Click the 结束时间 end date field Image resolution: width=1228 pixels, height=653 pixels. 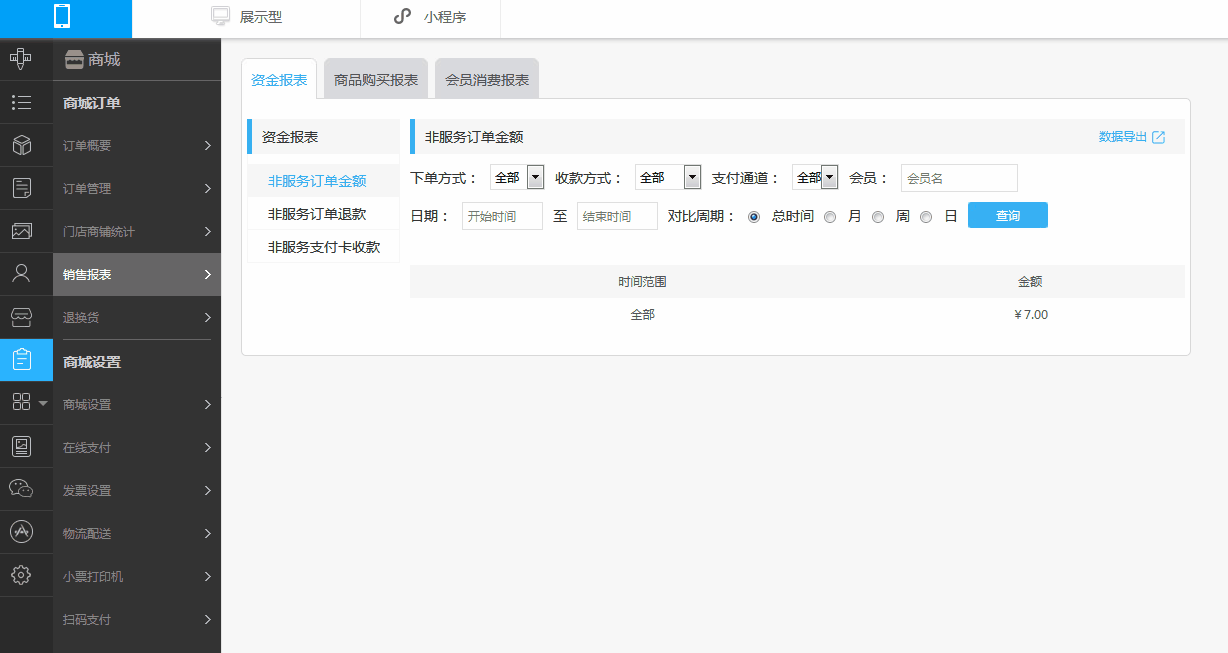coord(617,216)
